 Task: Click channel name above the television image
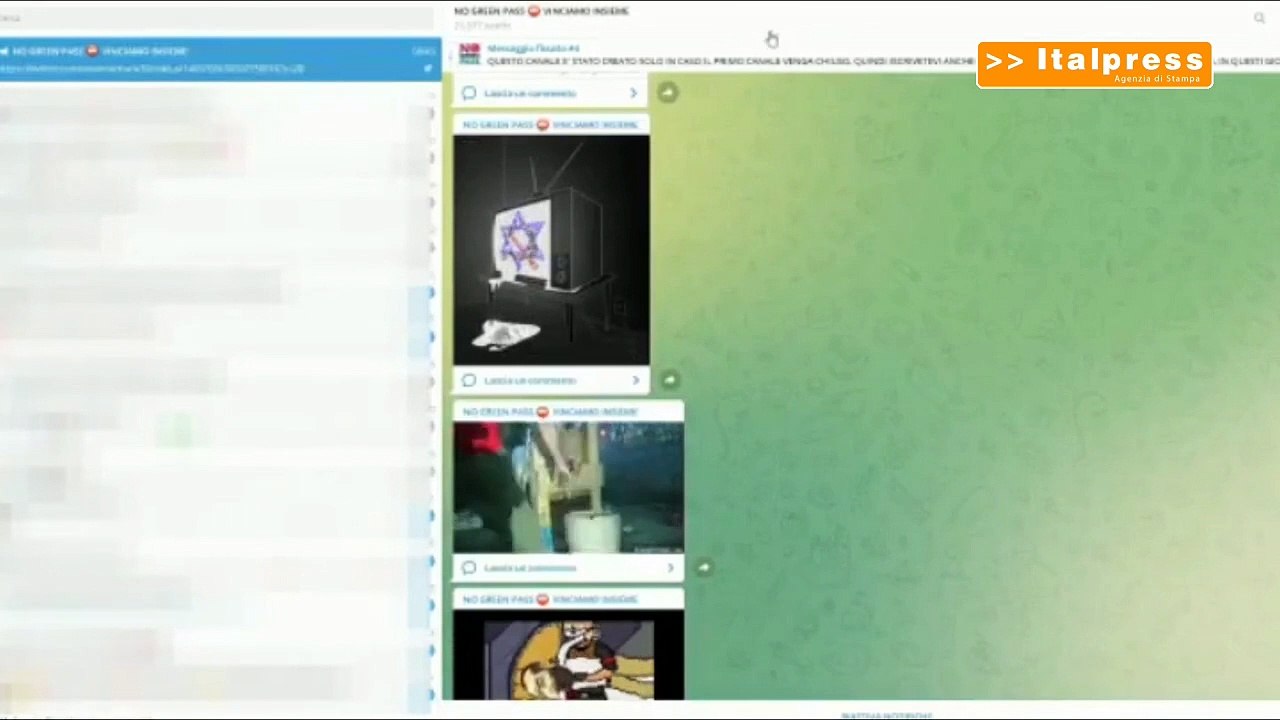point(550,125)
